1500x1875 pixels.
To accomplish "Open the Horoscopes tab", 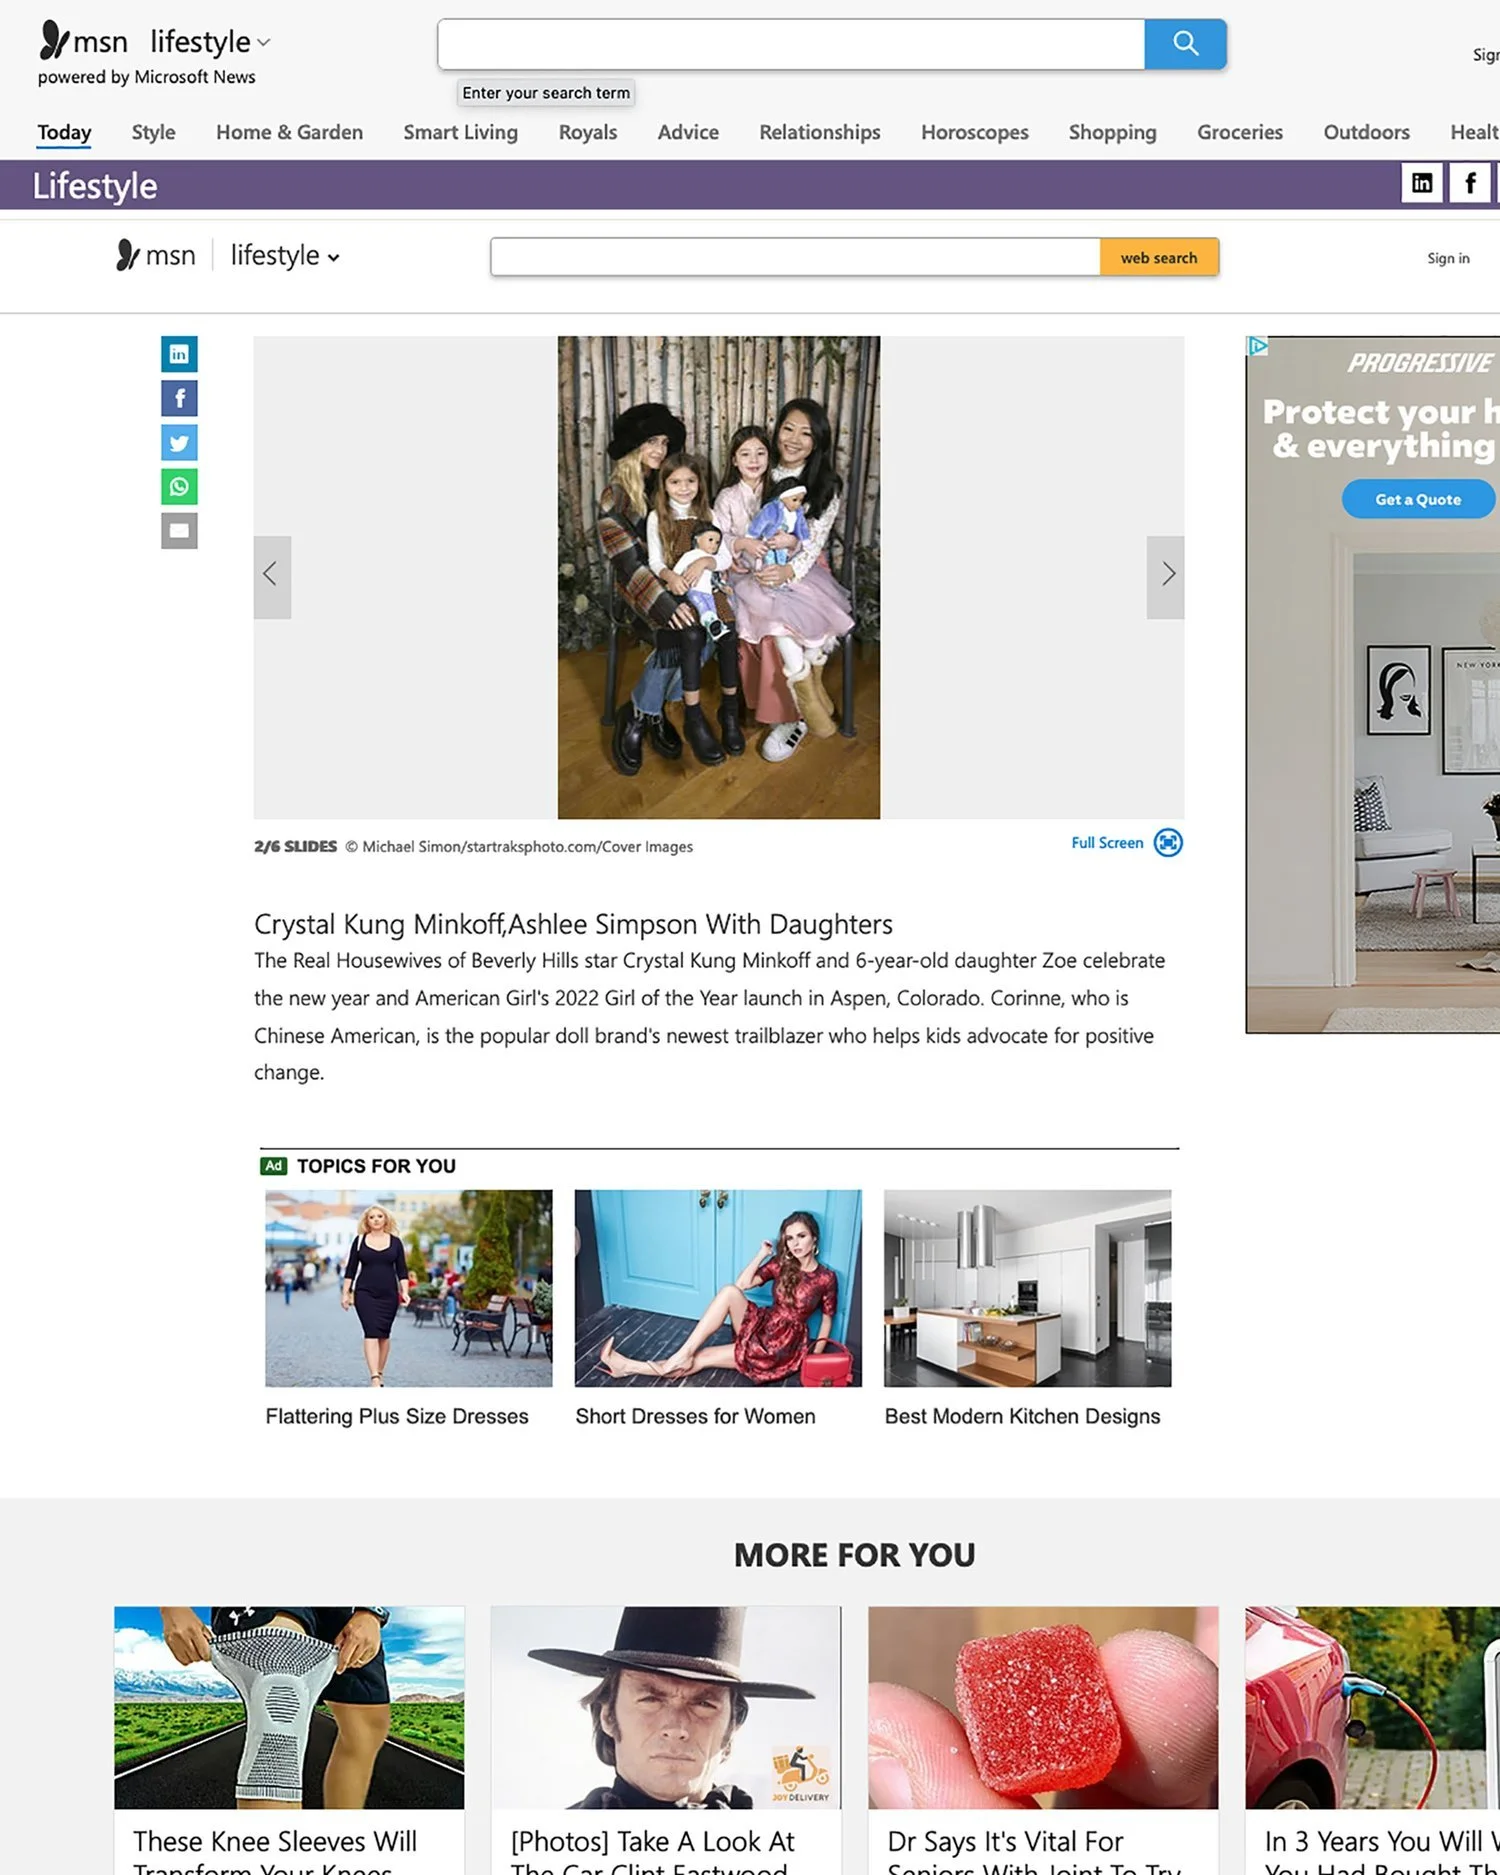I will [975, 132].
